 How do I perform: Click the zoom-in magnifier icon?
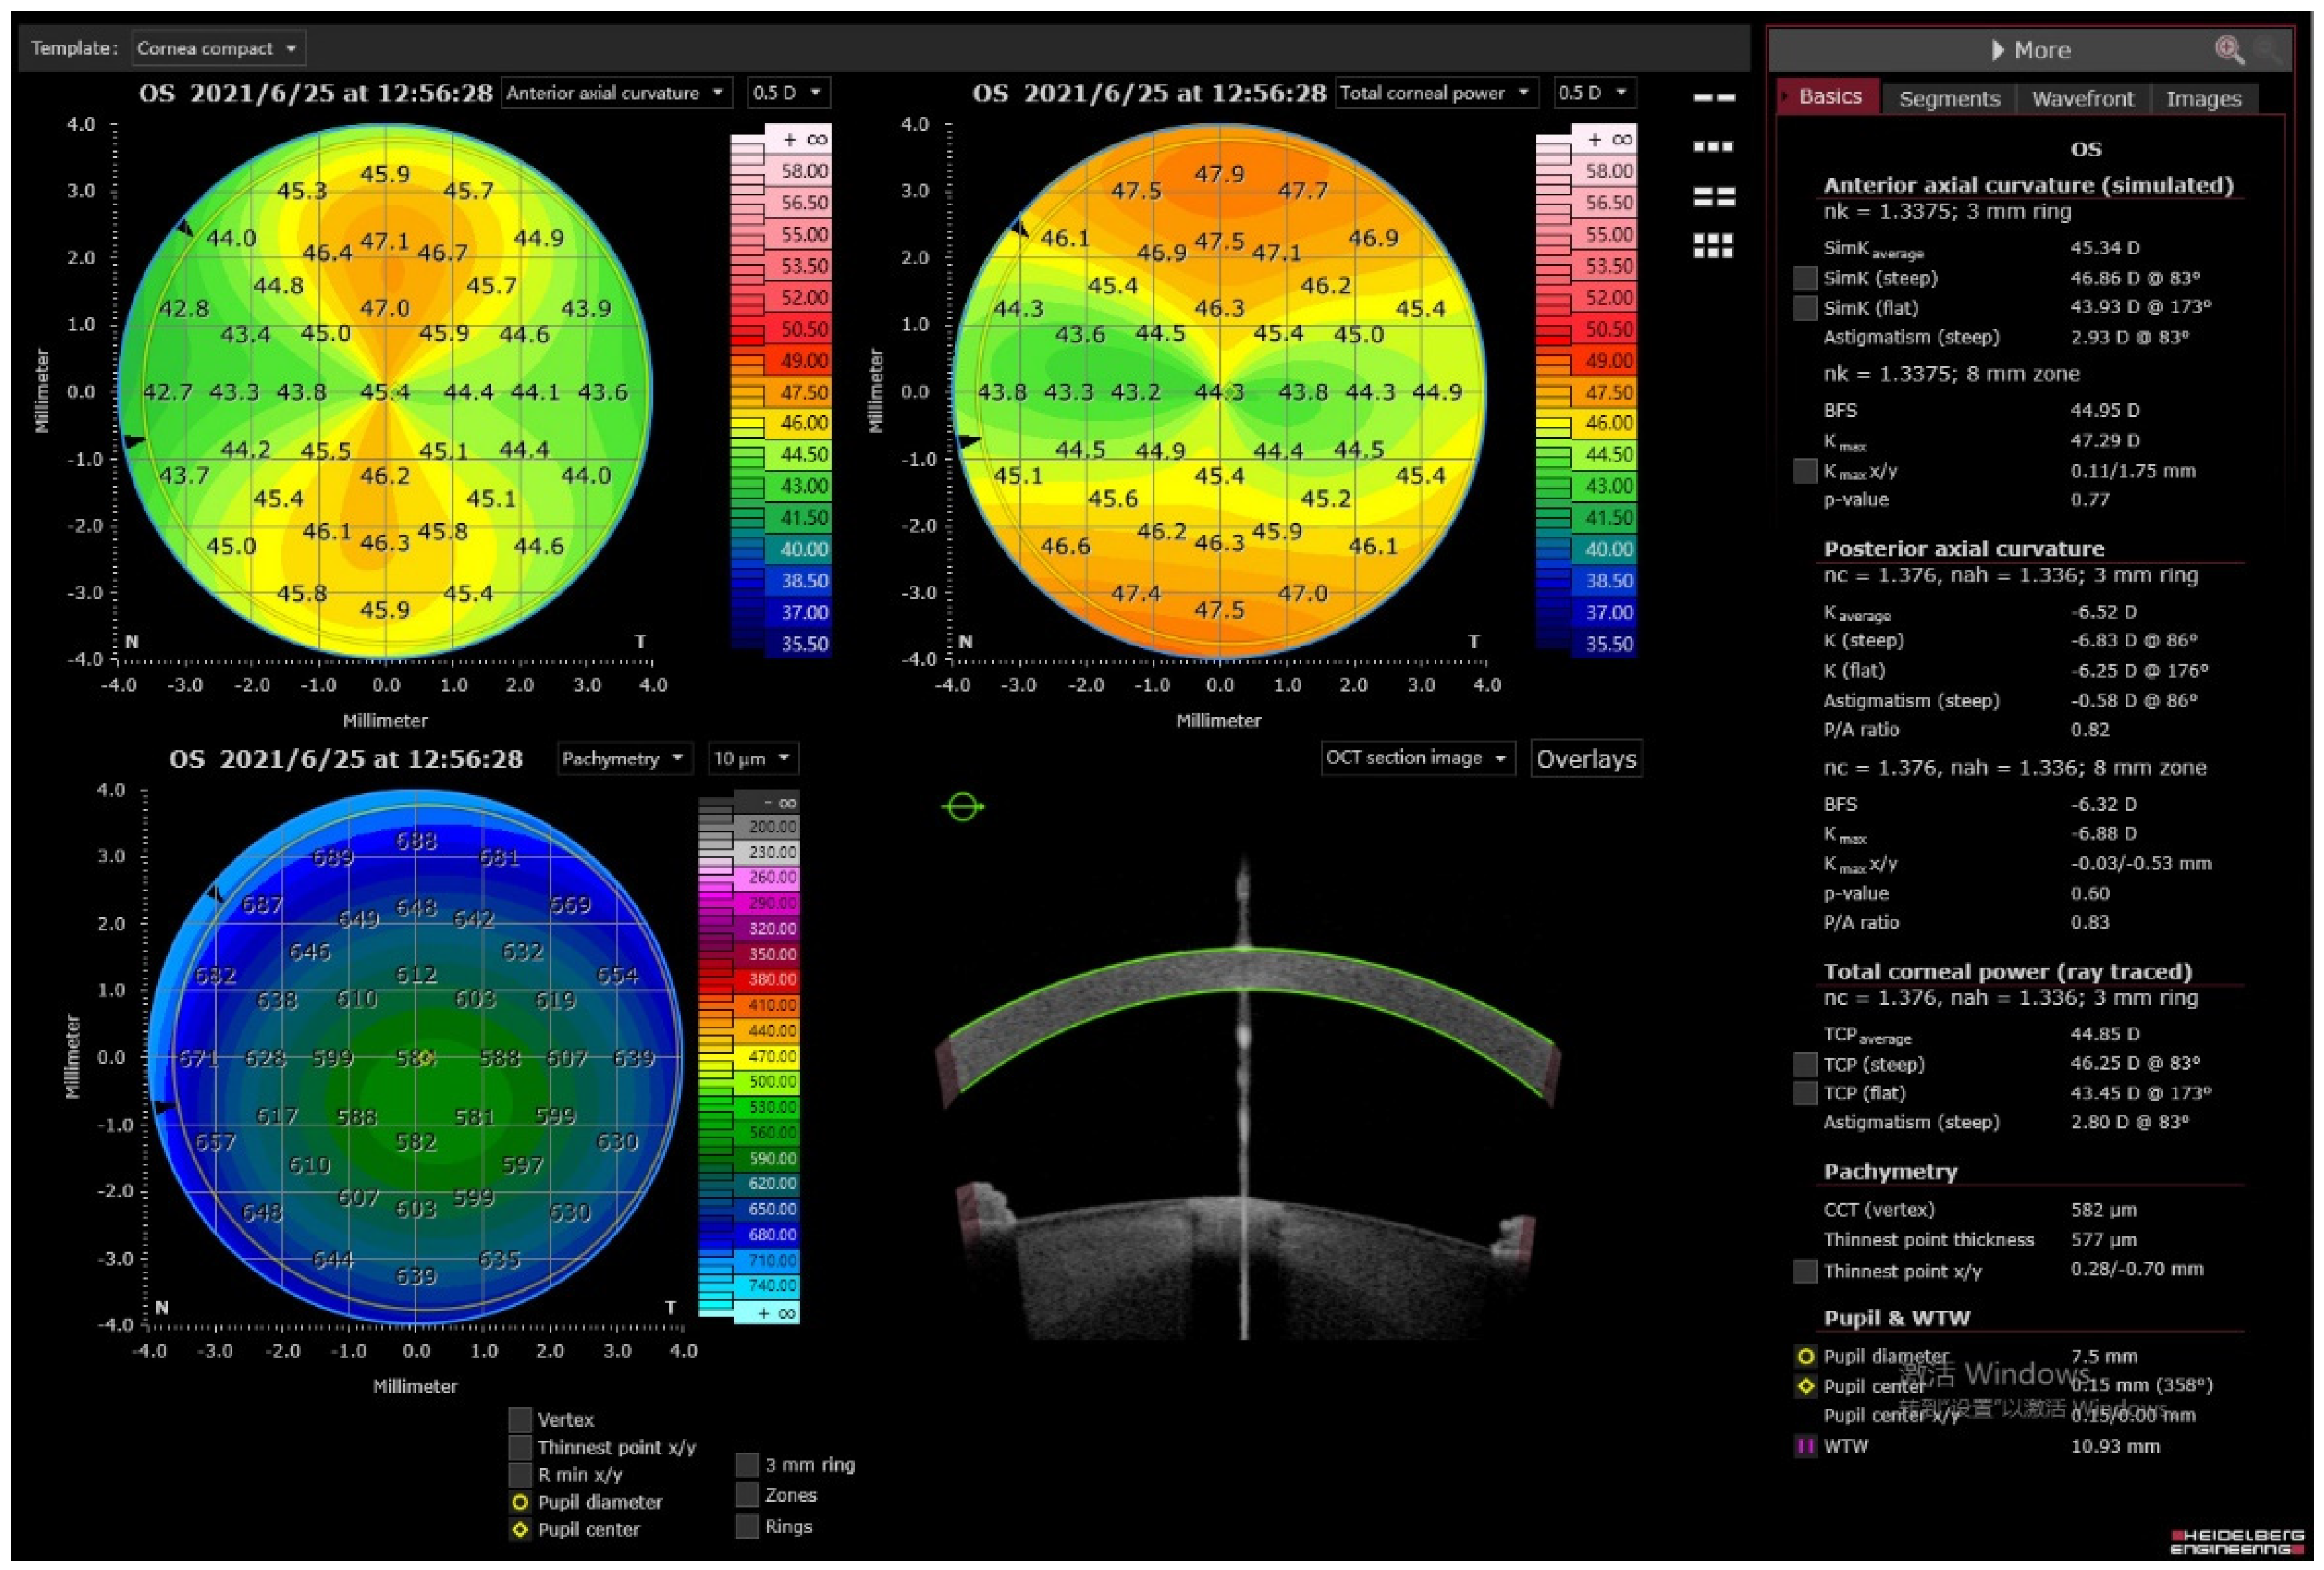point(2229,49)
